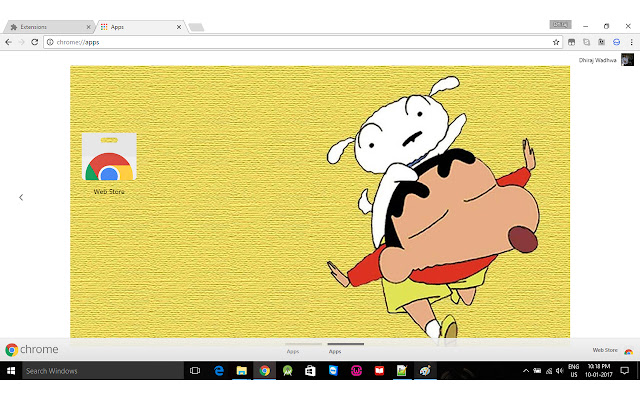This screenshot has width=640, height=400.
Task: Reload the current page
Action: point(35,42)
